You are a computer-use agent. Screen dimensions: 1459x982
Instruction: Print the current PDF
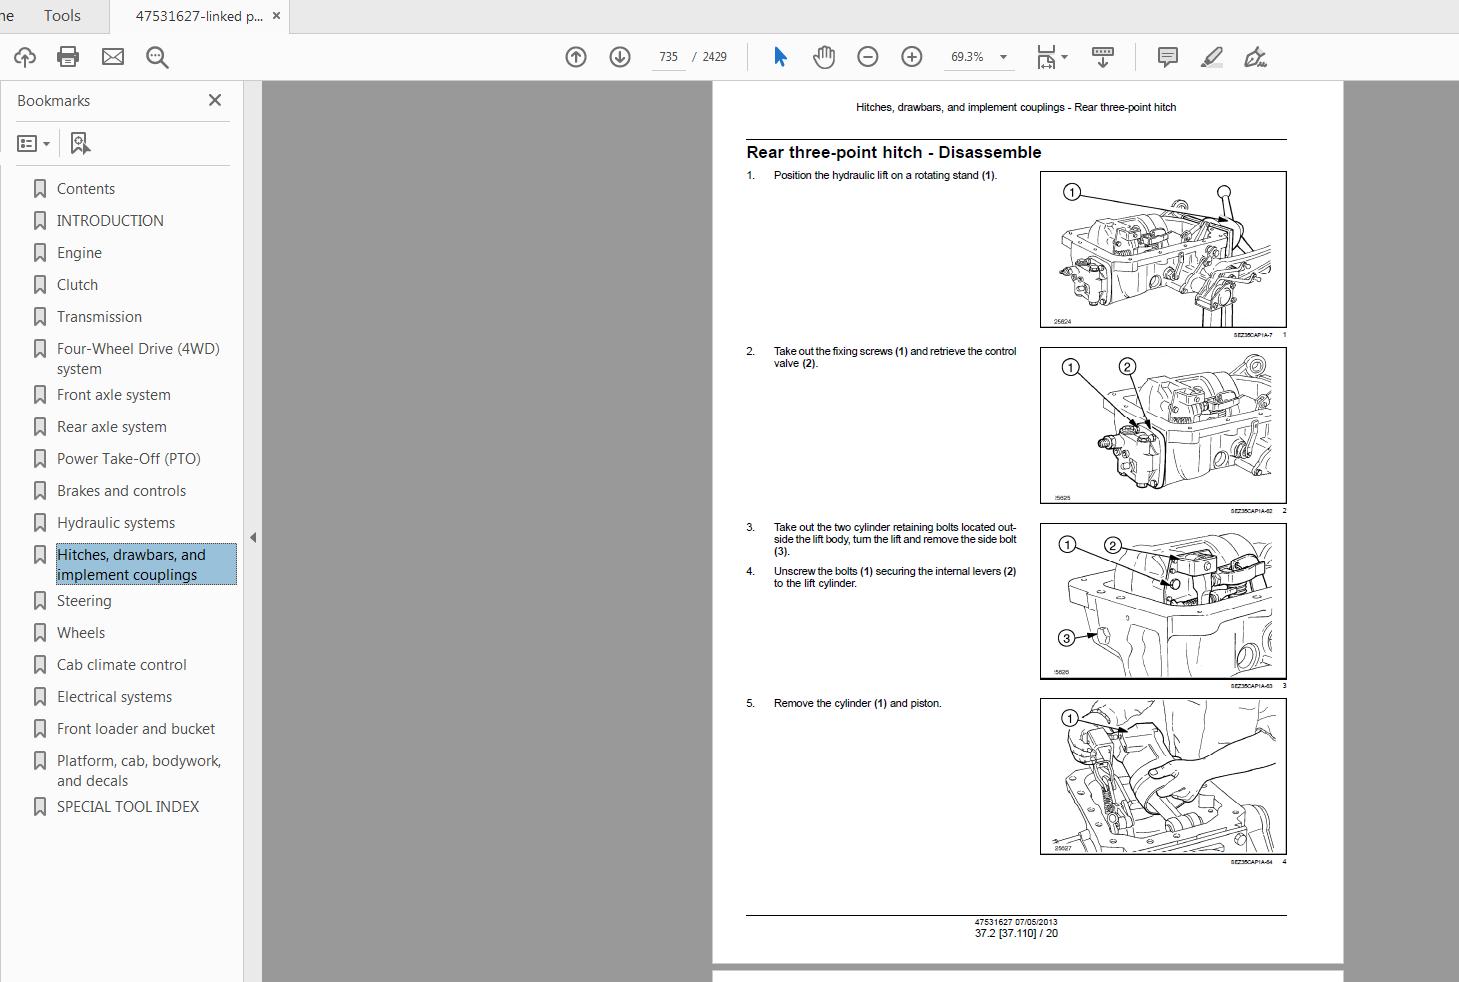click(67, 57)
